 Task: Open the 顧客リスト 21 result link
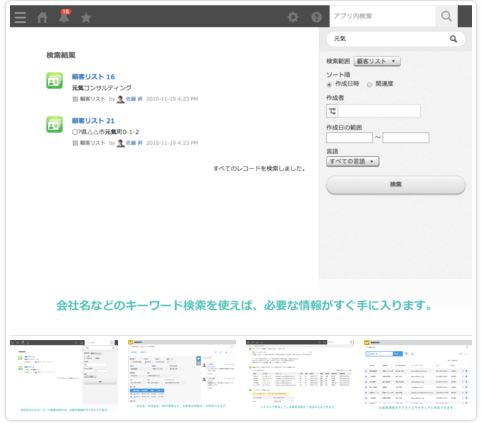pos(93,121)
